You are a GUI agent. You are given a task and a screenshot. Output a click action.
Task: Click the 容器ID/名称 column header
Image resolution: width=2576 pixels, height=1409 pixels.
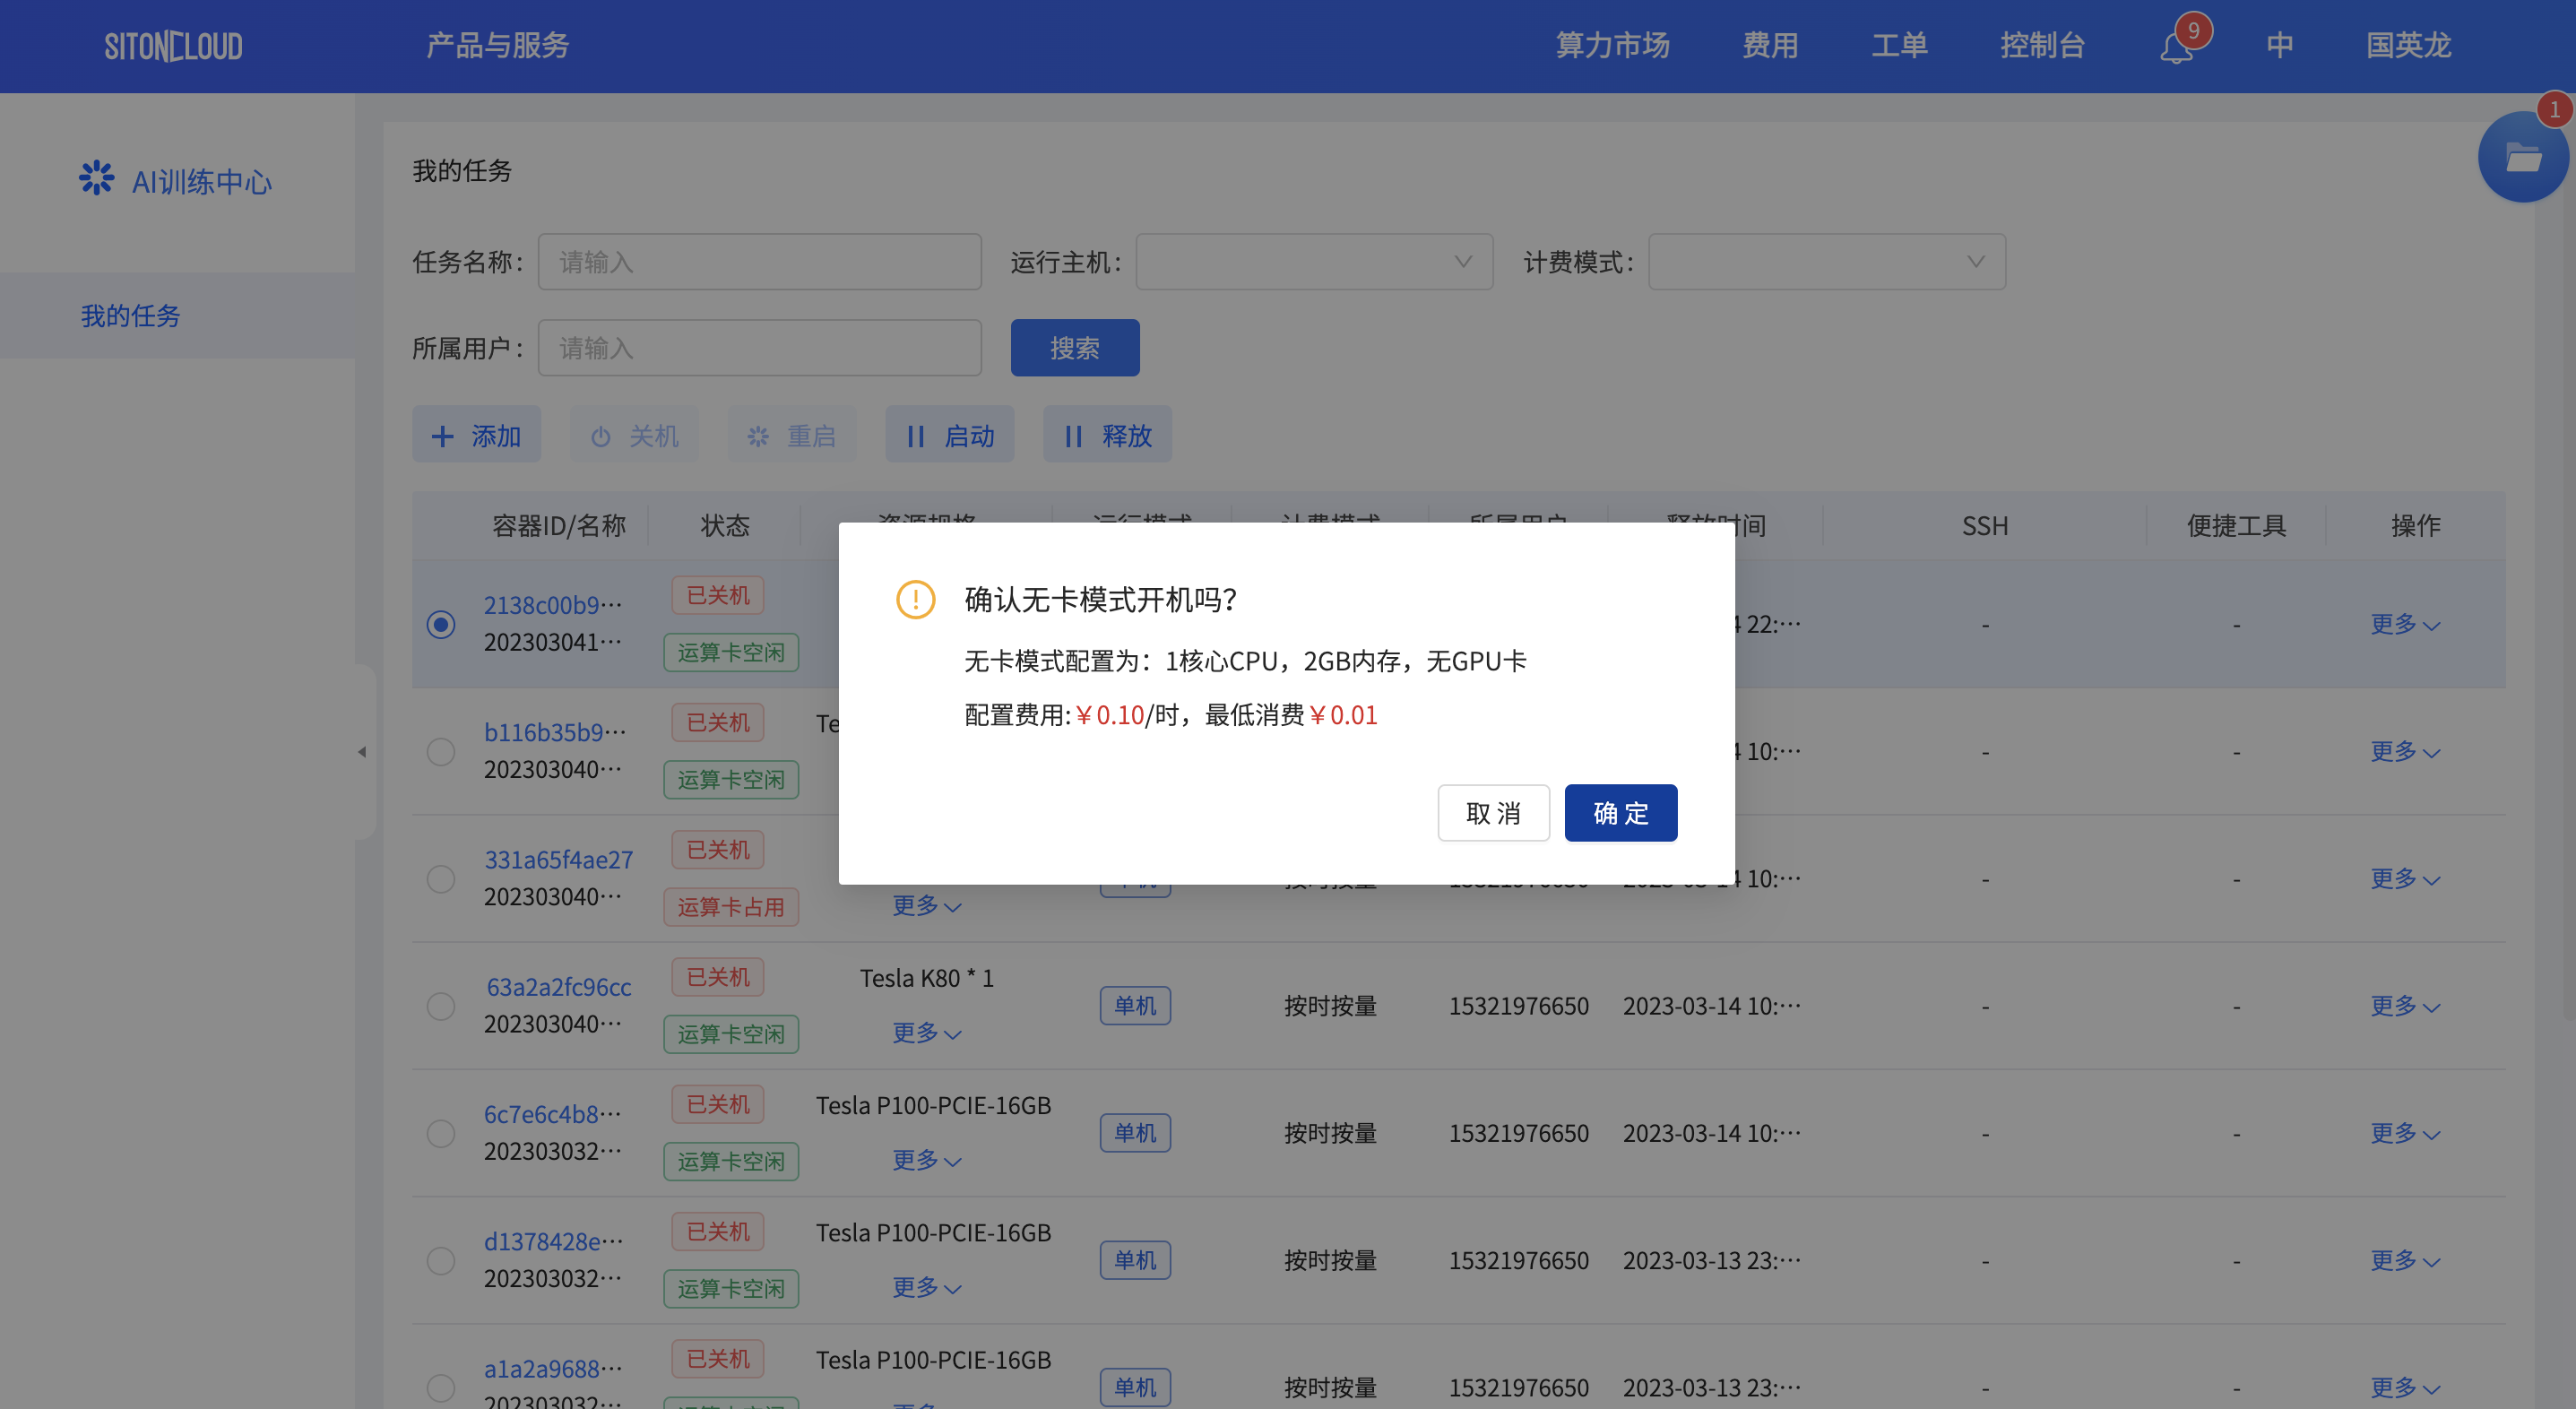(x=558, y=525)
